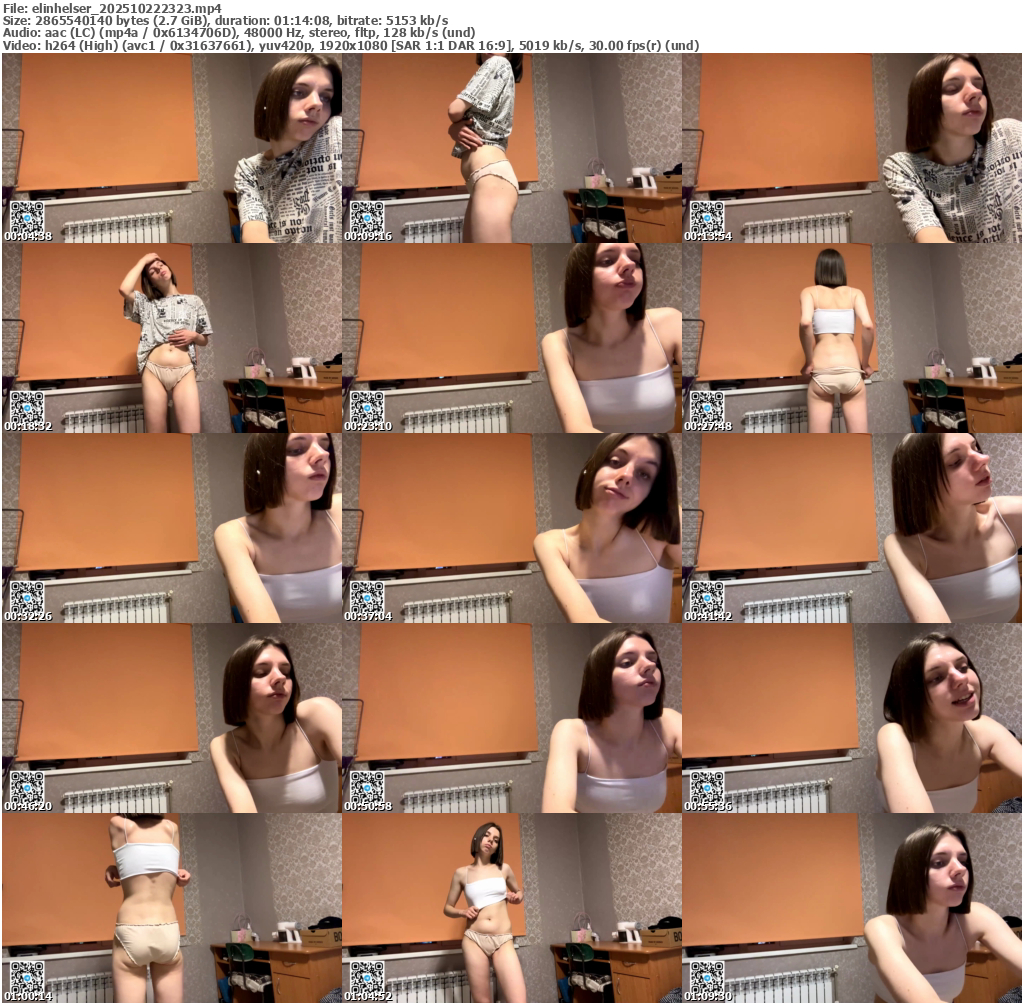Open the thumbnail stamped 00:27:48
This screenshot has width=1024, height=1003.
pyautogui.click(x=852, y=338)
